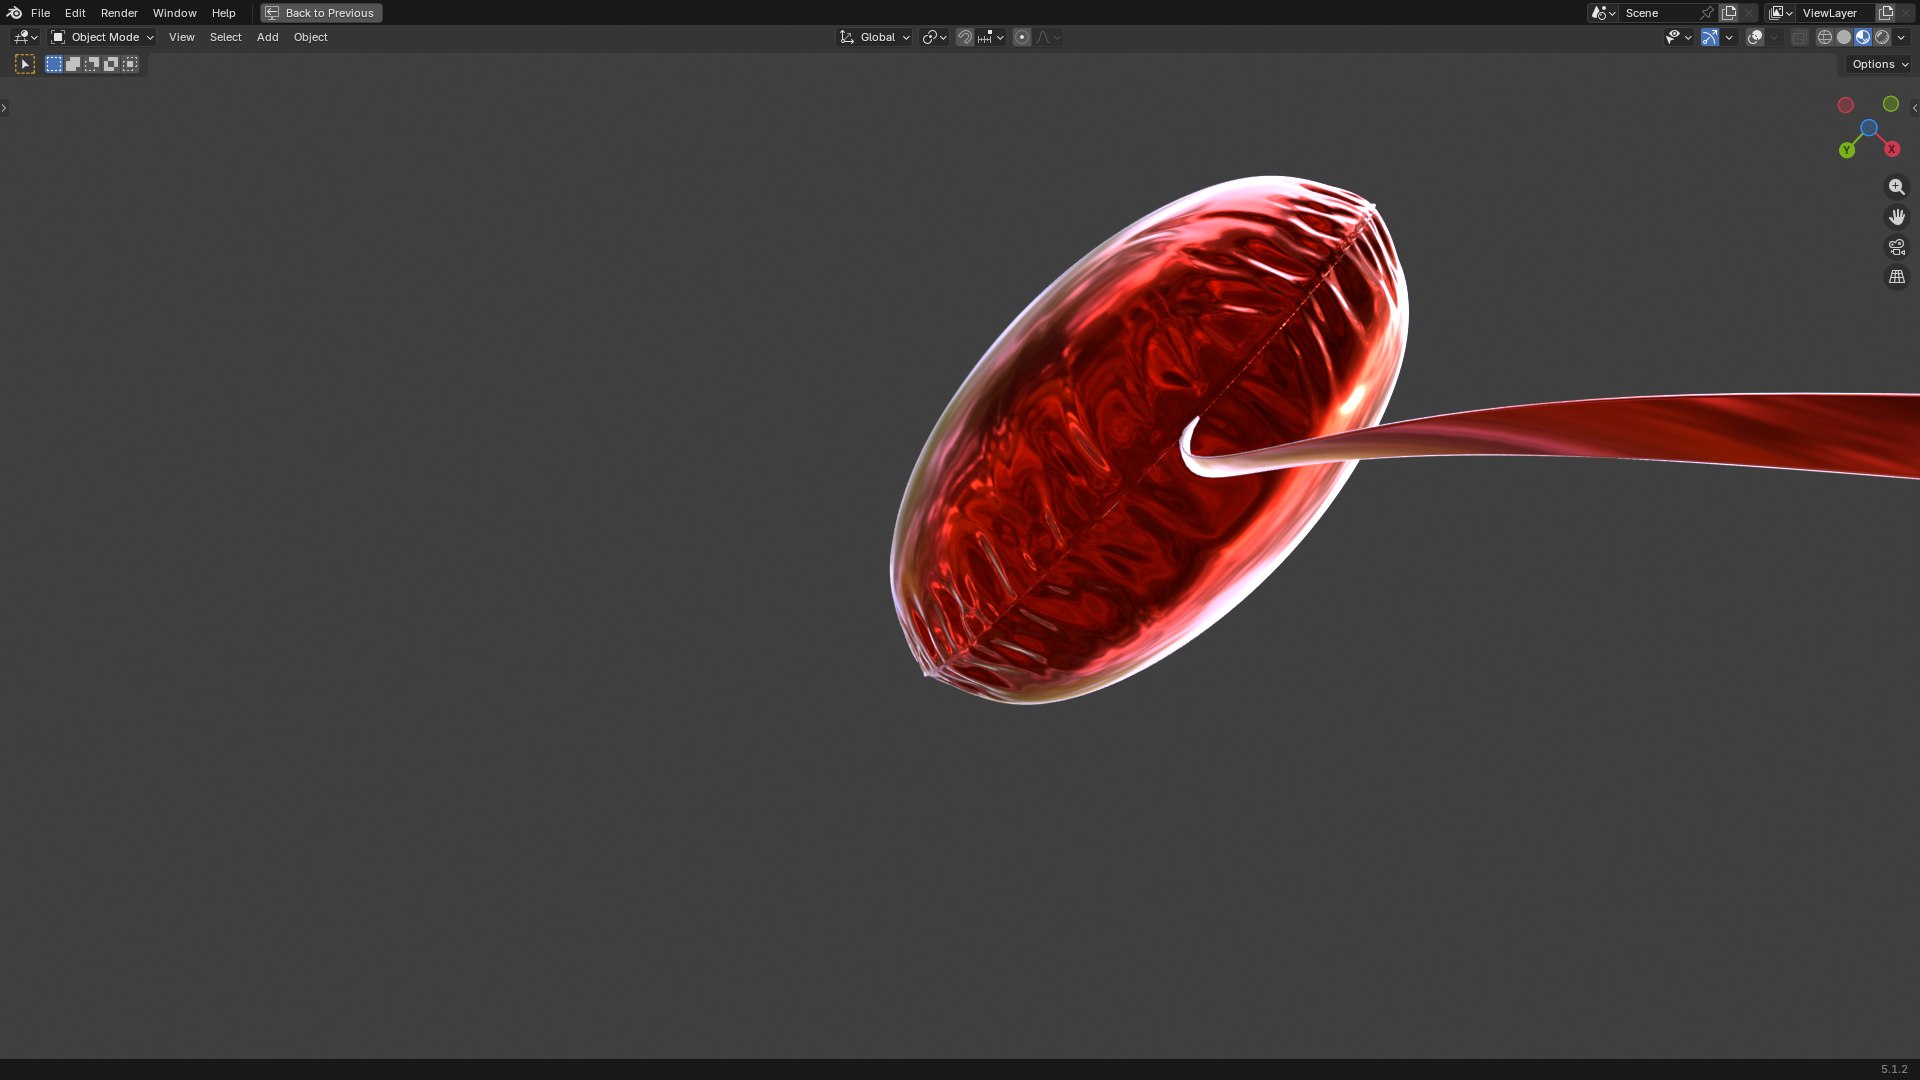Expand the right sidebar panel arrow
The image size is (1920, 1080).
(1915, 108)
